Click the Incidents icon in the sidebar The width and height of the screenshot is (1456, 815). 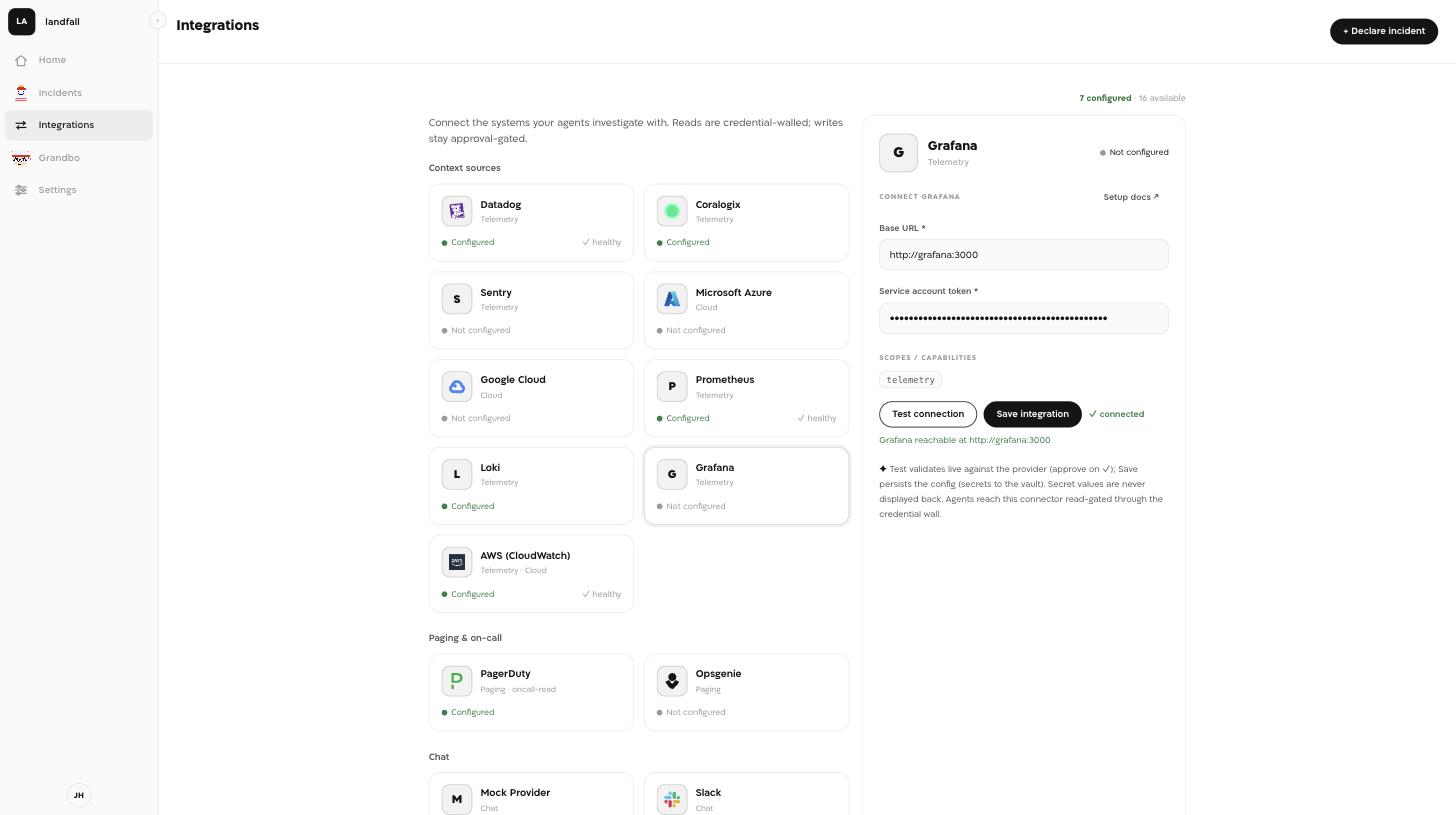21,93
